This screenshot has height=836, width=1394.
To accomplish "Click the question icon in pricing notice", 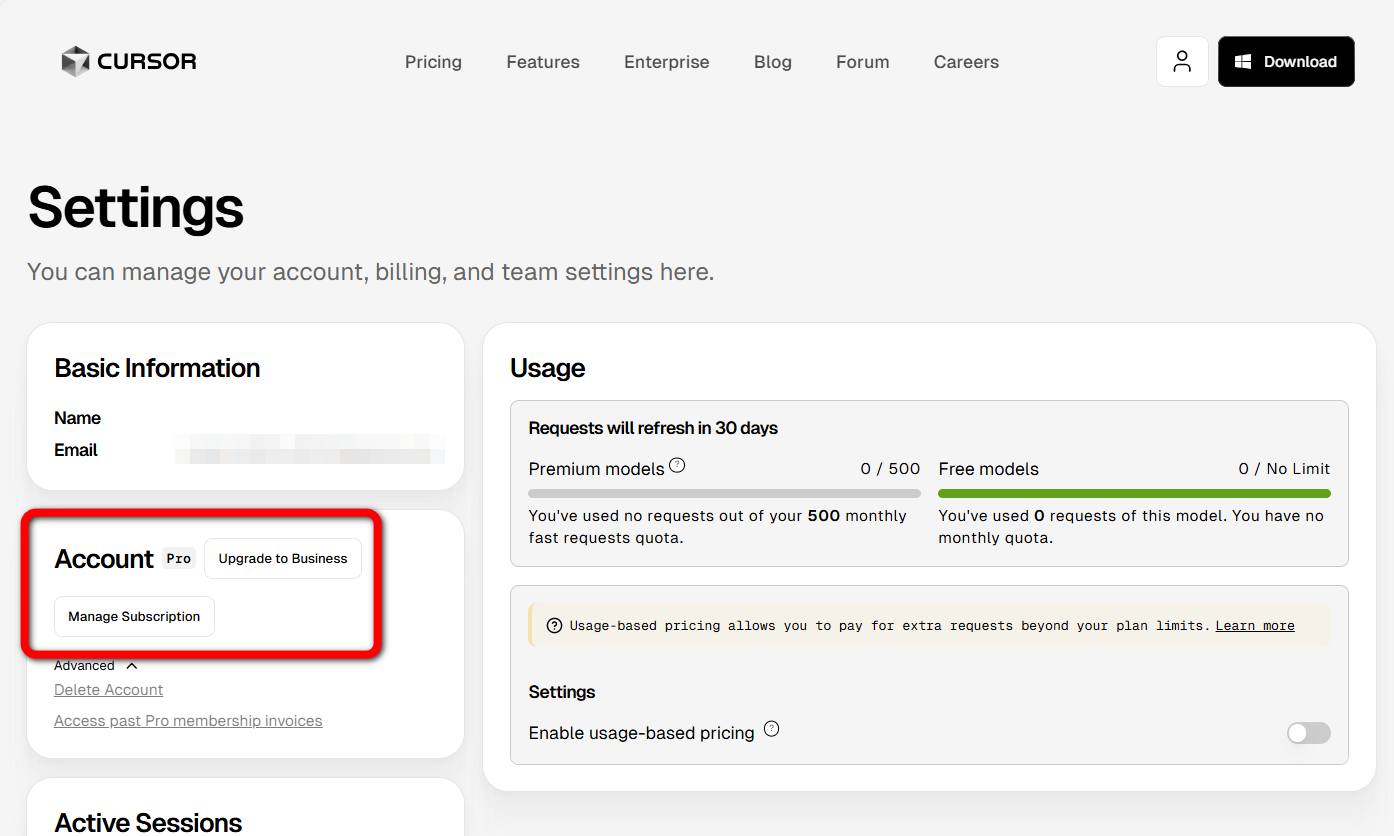I will [554, 626].
